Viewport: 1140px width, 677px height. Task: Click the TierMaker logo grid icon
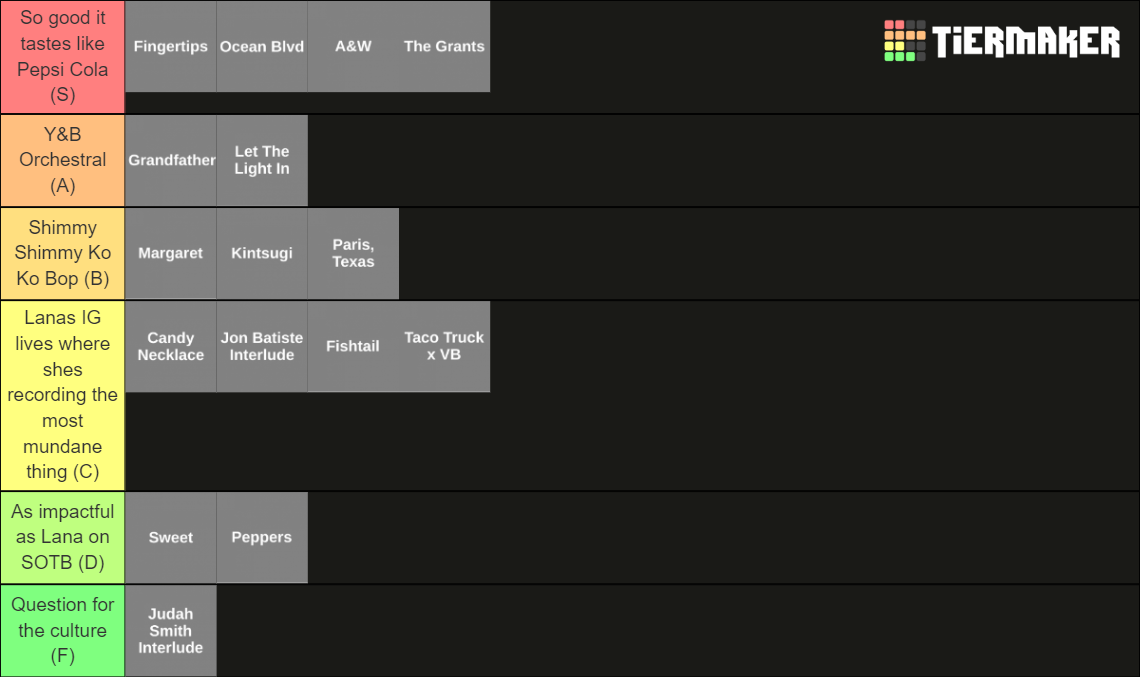(904, 41)
